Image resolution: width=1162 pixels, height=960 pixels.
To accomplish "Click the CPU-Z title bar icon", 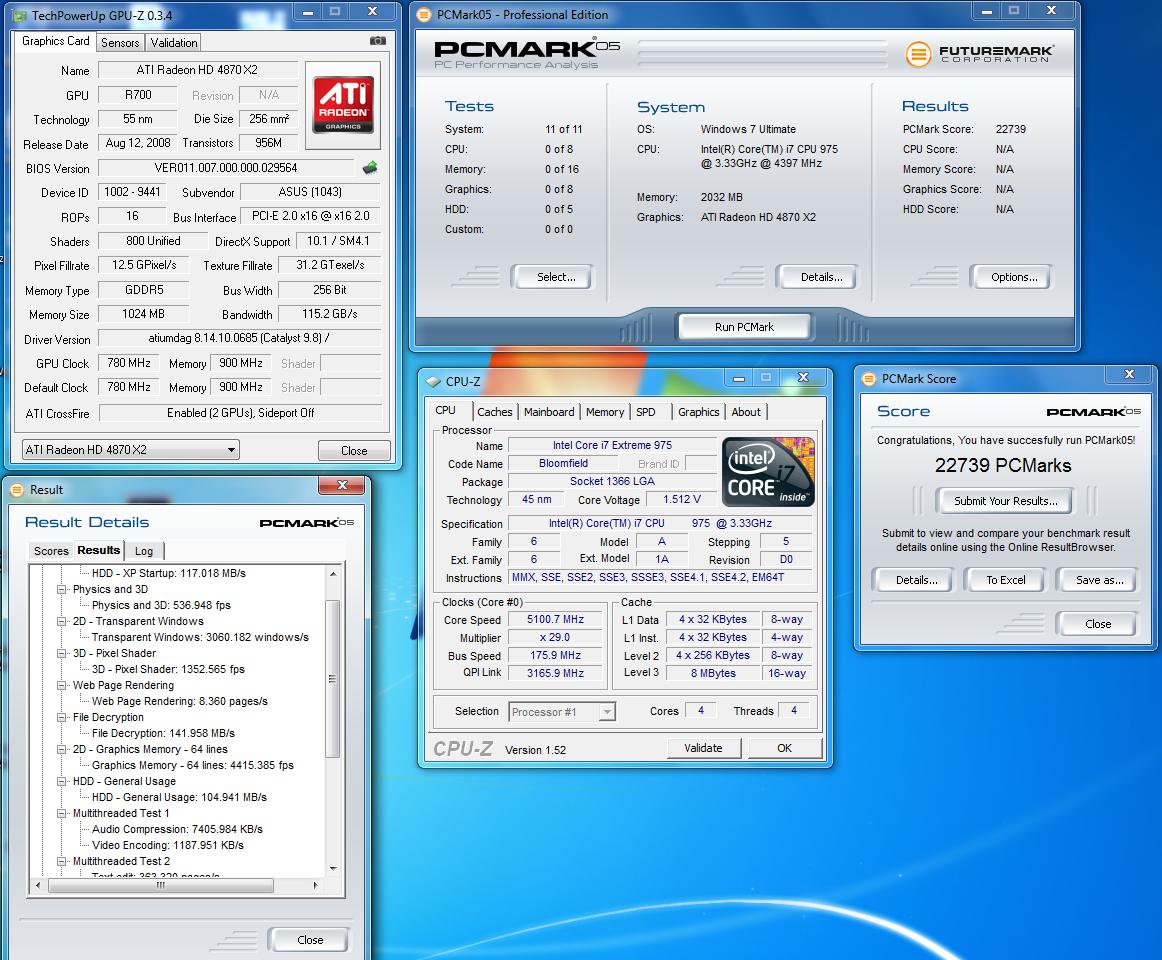I will click(x=434, y=382).
